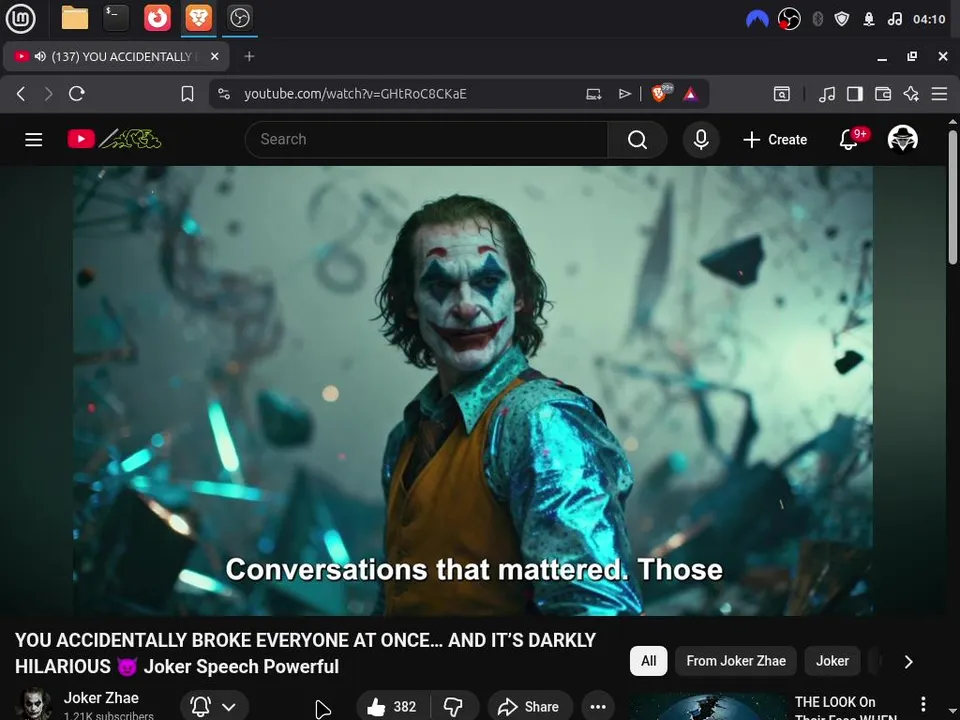
Task: Open options menu for THE LOOK On video
Action: 923,704
